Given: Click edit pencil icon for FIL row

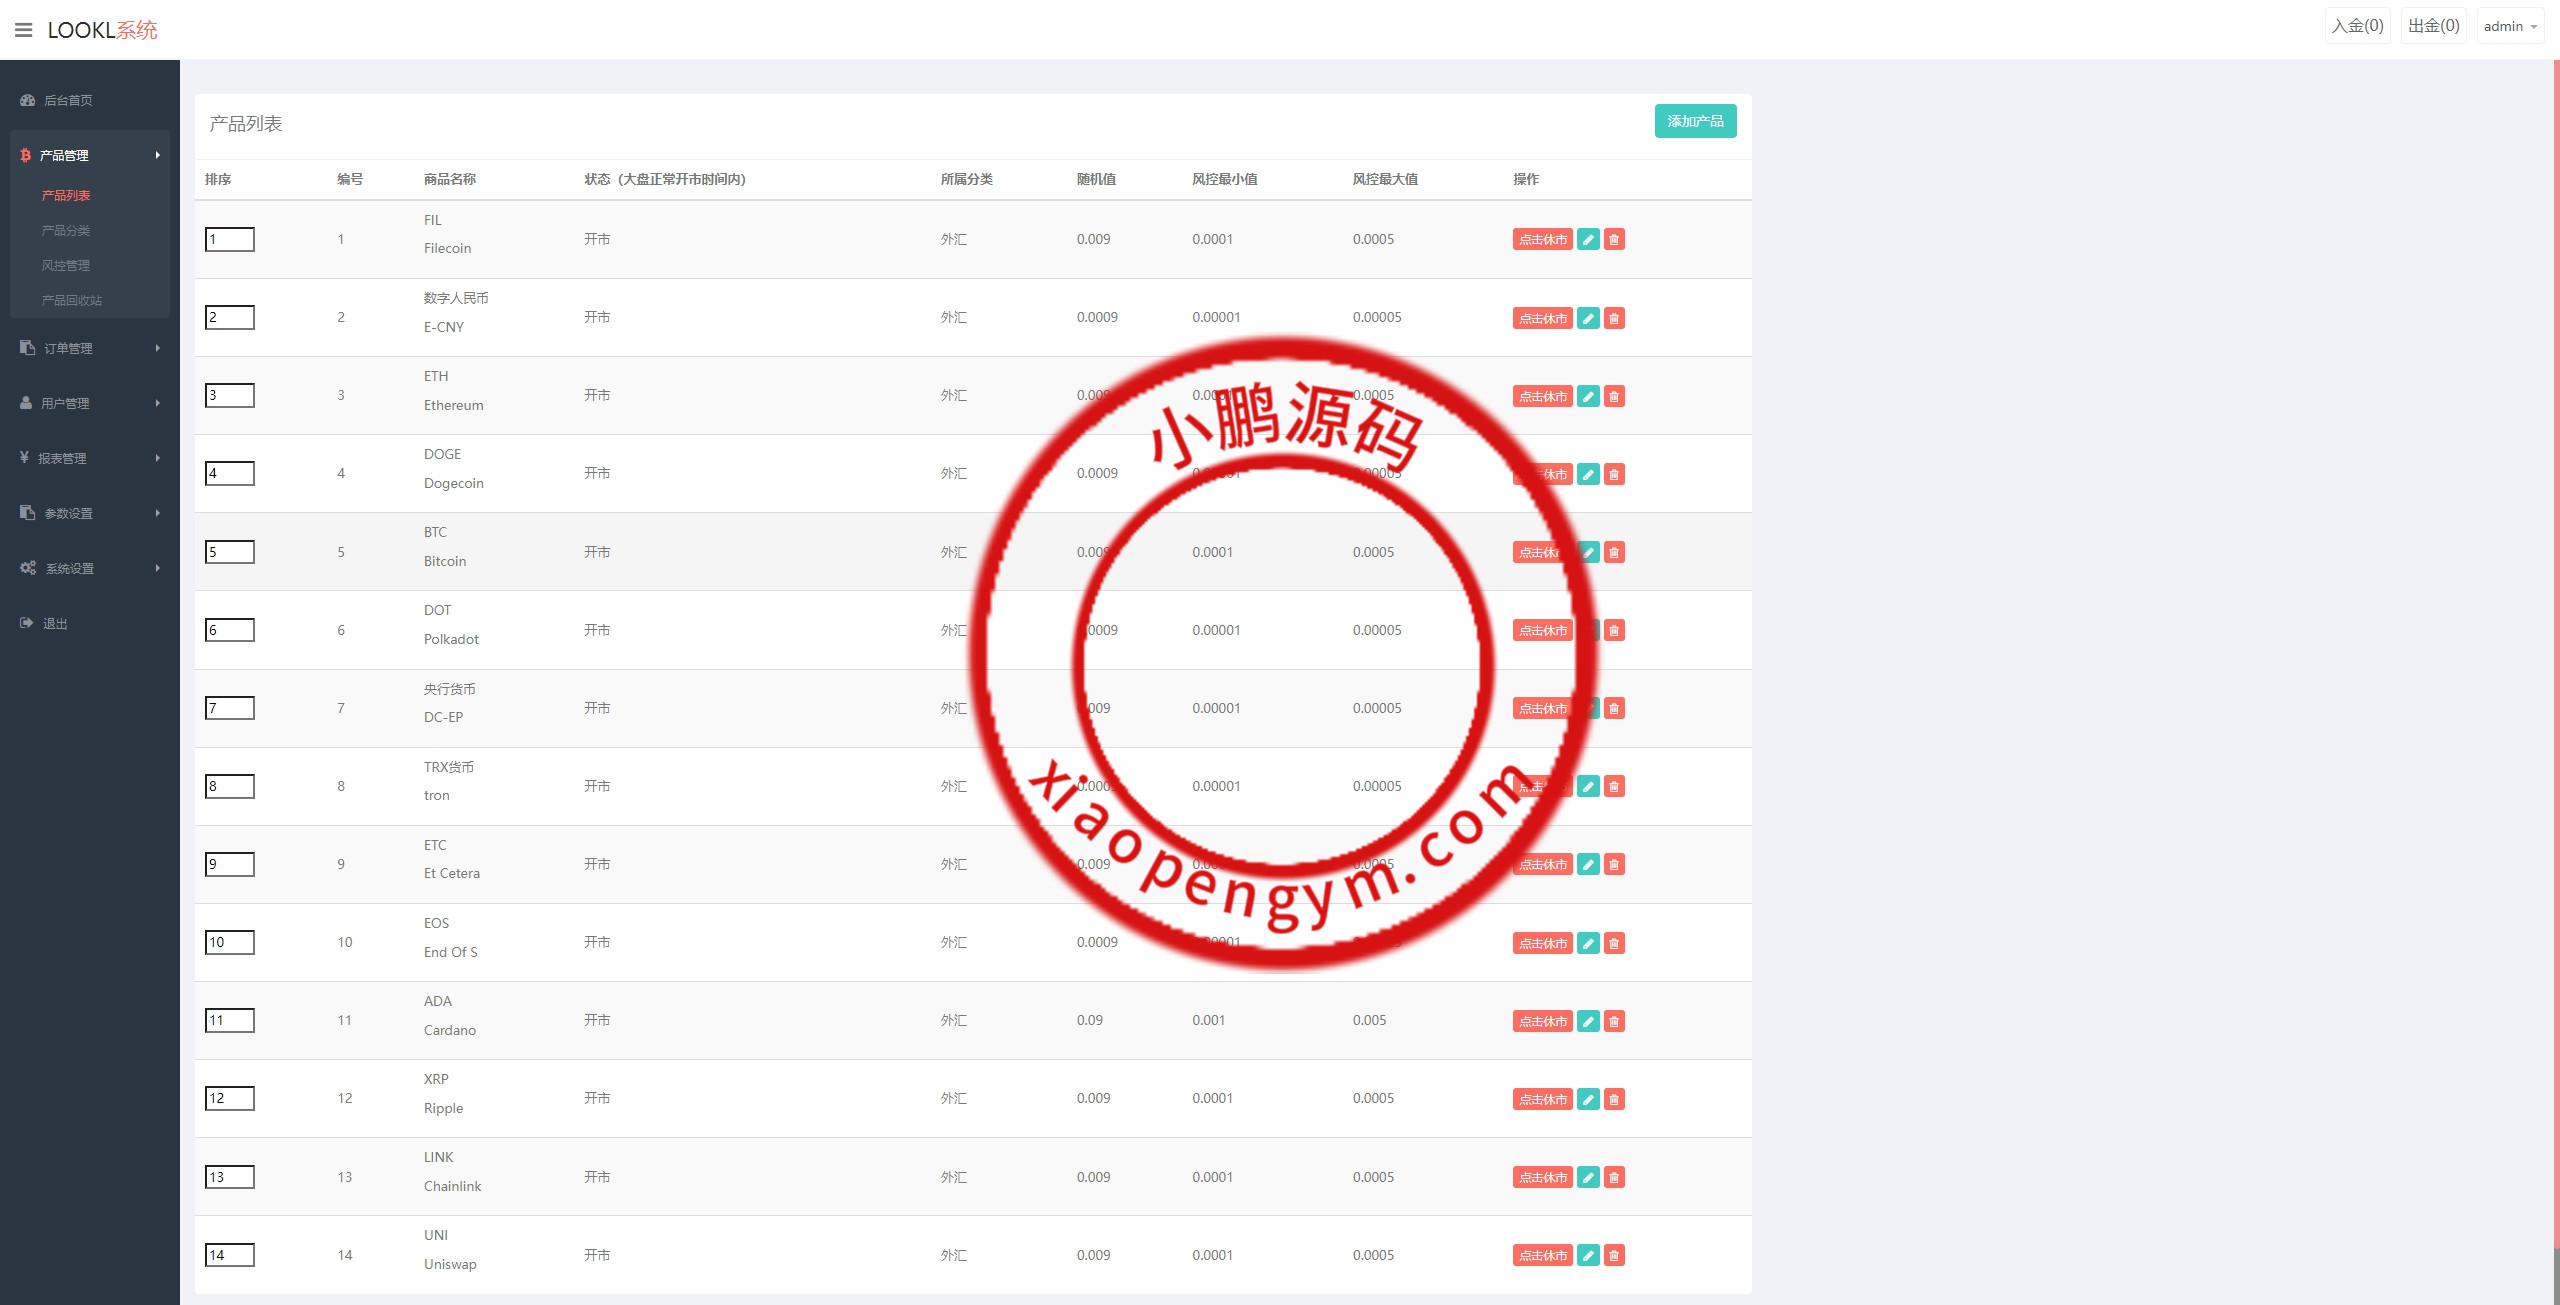Looking at the screenshot, I should pyautogui.click(x=1588, y=240).
